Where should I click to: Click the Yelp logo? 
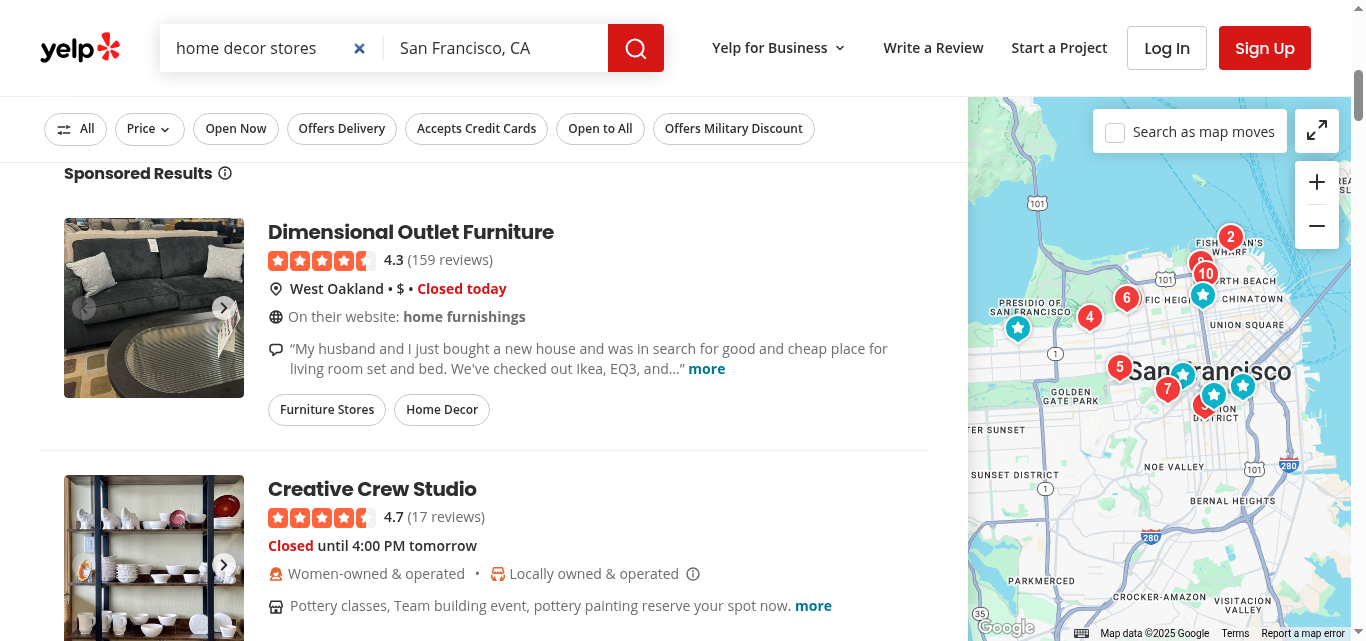coord(80,48)
